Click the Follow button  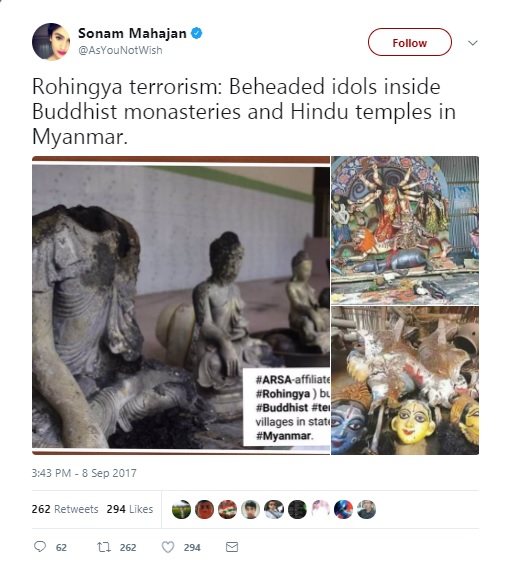click(x=410, y=42)
